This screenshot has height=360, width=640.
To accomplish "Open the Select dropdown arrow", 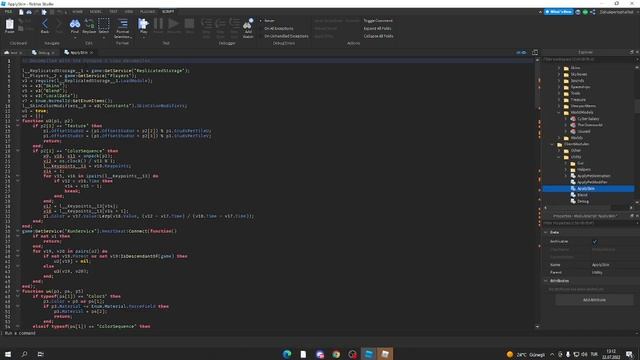I will 104,38.
